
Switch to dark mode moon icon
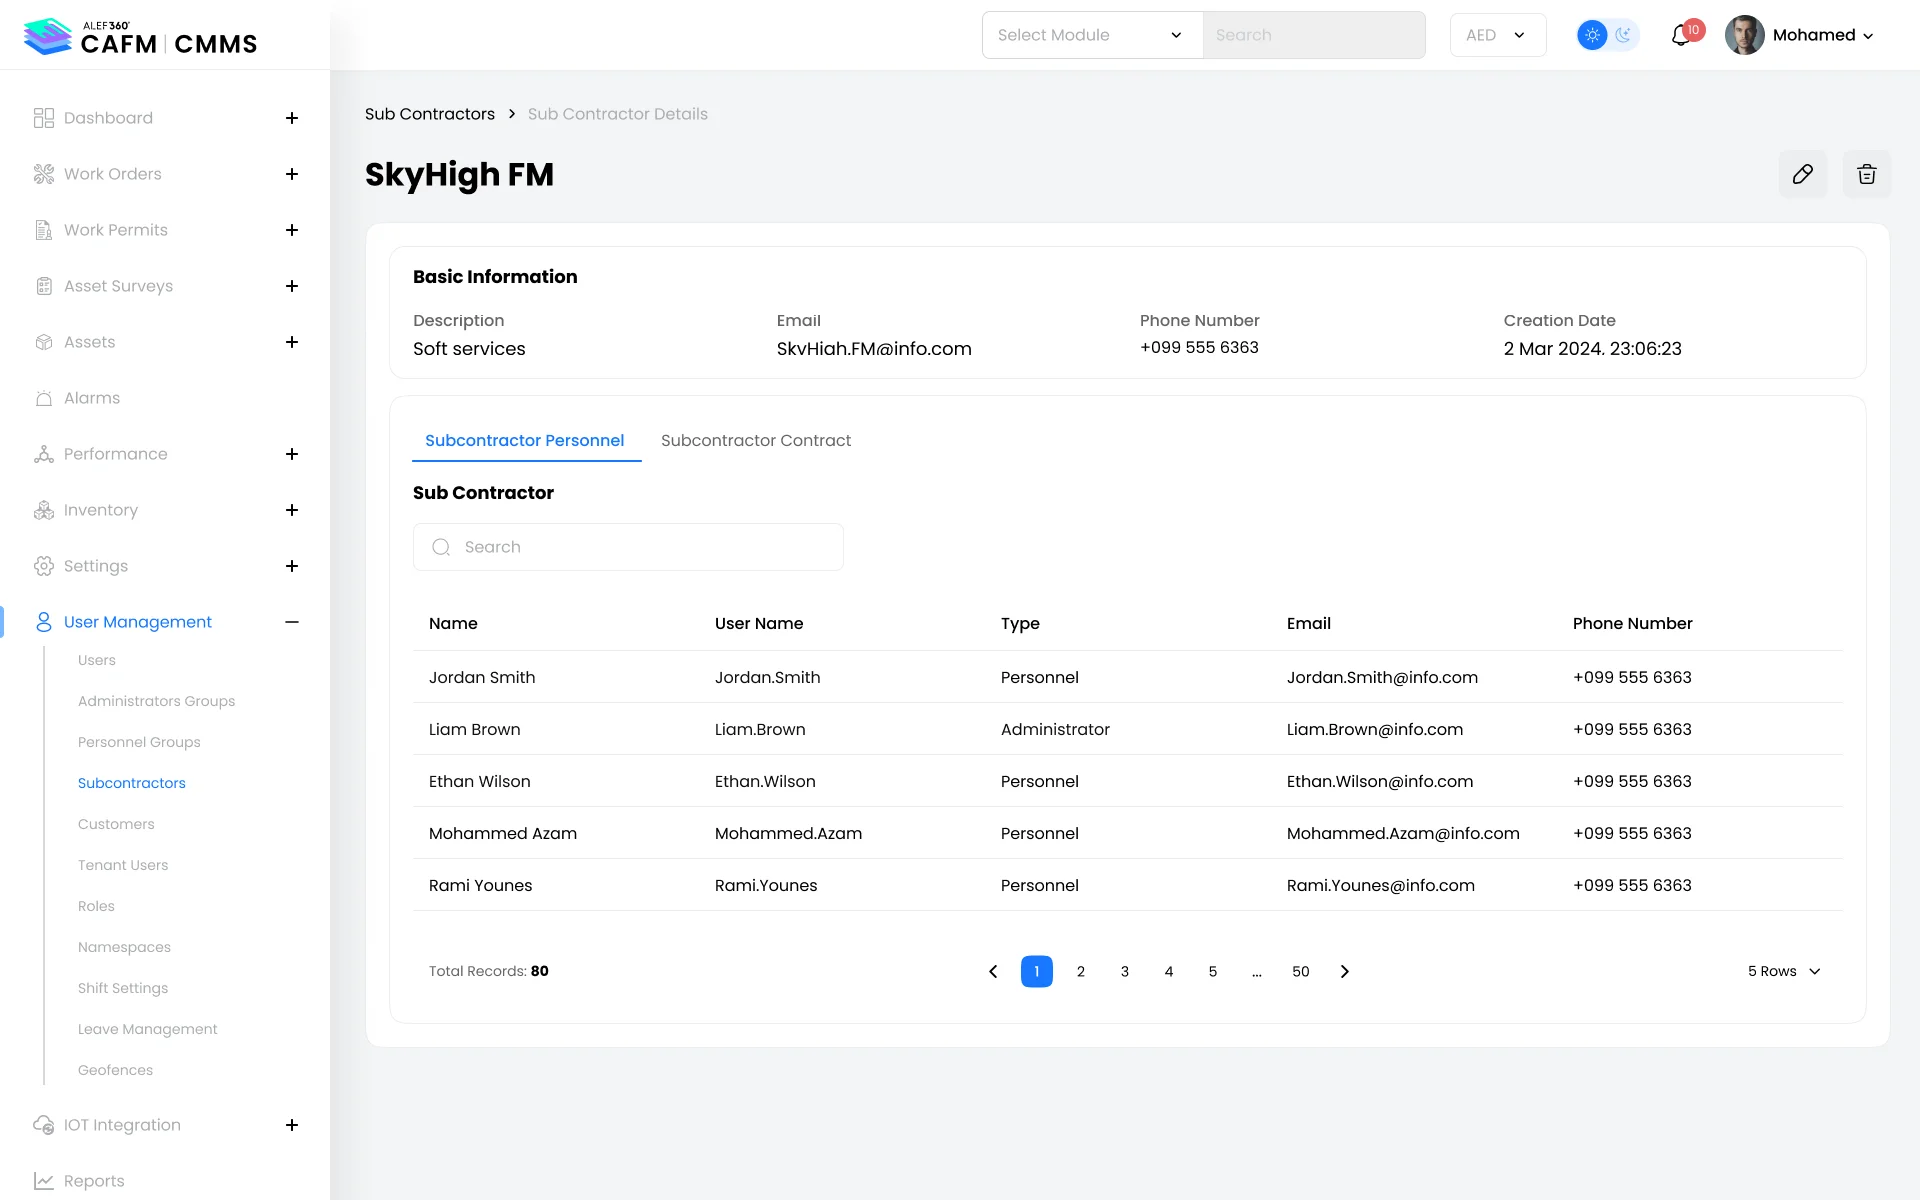click(1624, 35)
